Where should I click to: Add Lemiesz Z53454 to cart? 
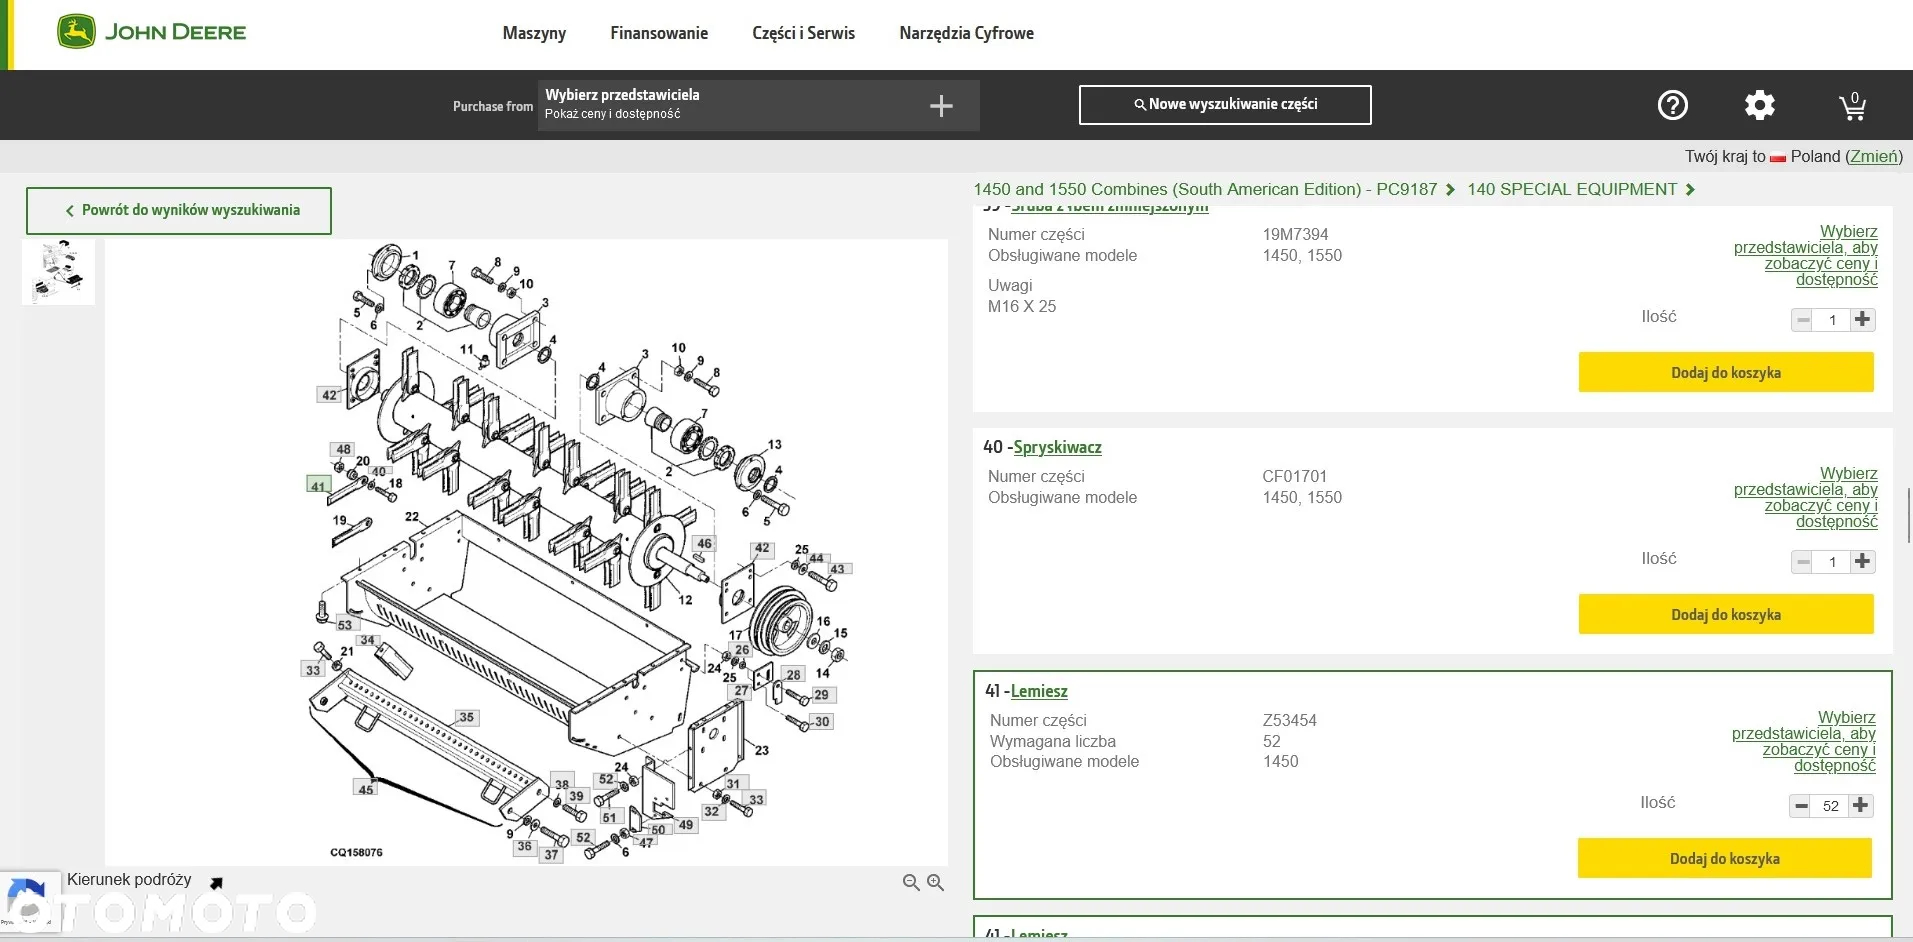pos(1724,858)
